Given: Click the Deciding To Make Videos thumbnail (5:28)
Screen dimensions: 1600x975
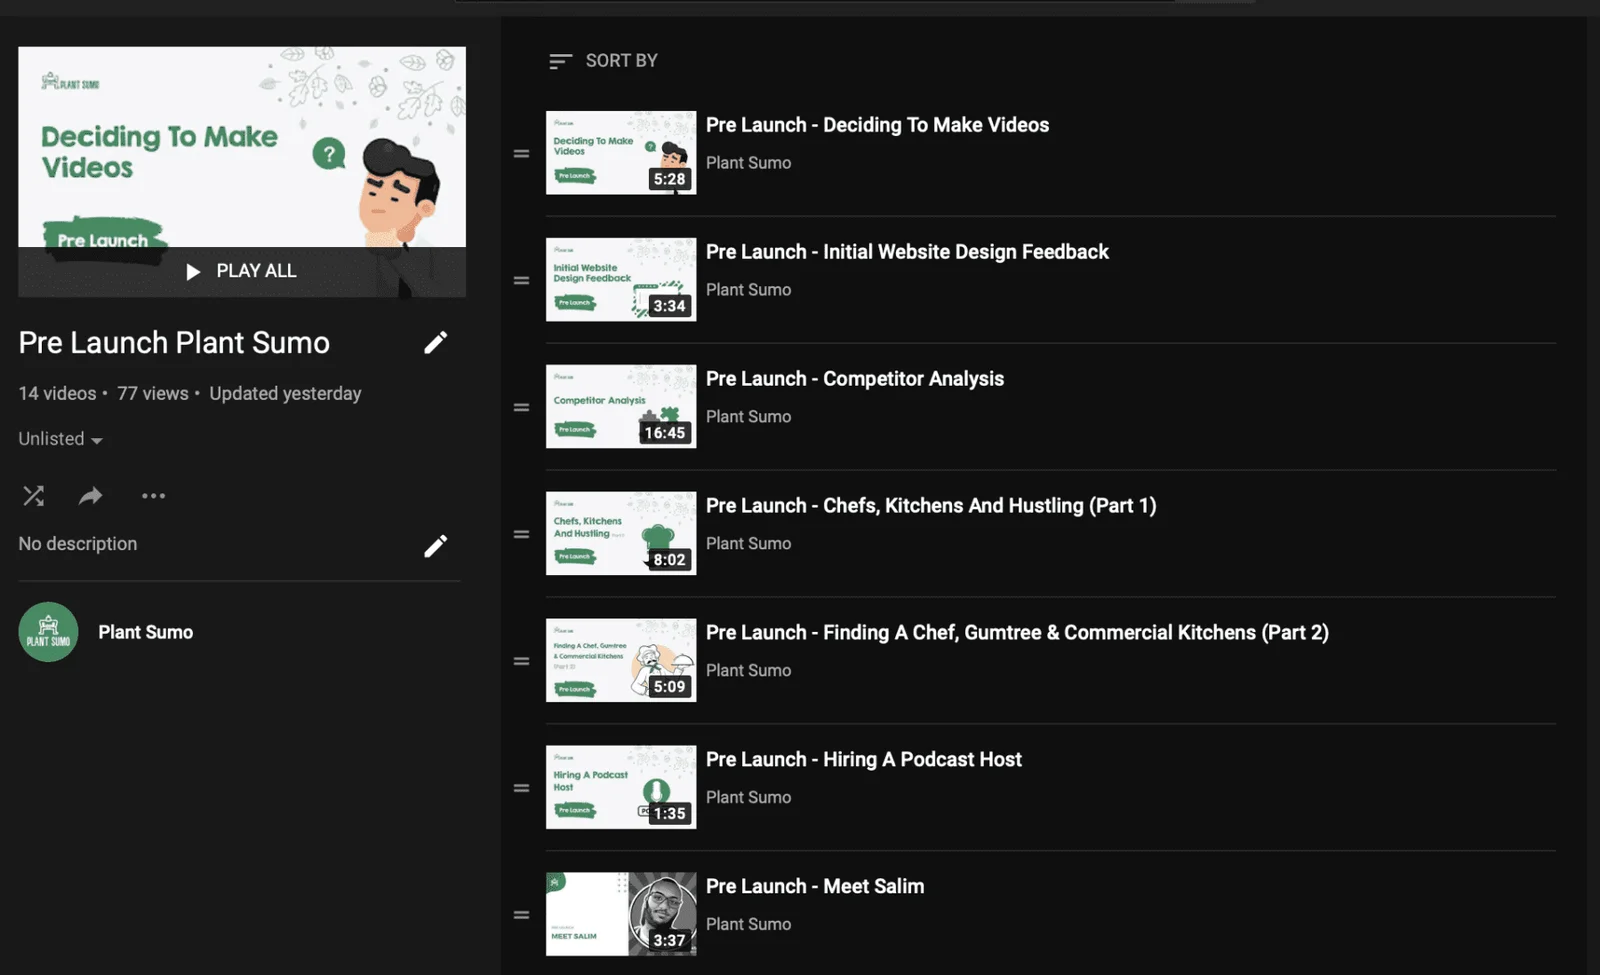Looking at the screenshot, I should click(x=621, y=152).
